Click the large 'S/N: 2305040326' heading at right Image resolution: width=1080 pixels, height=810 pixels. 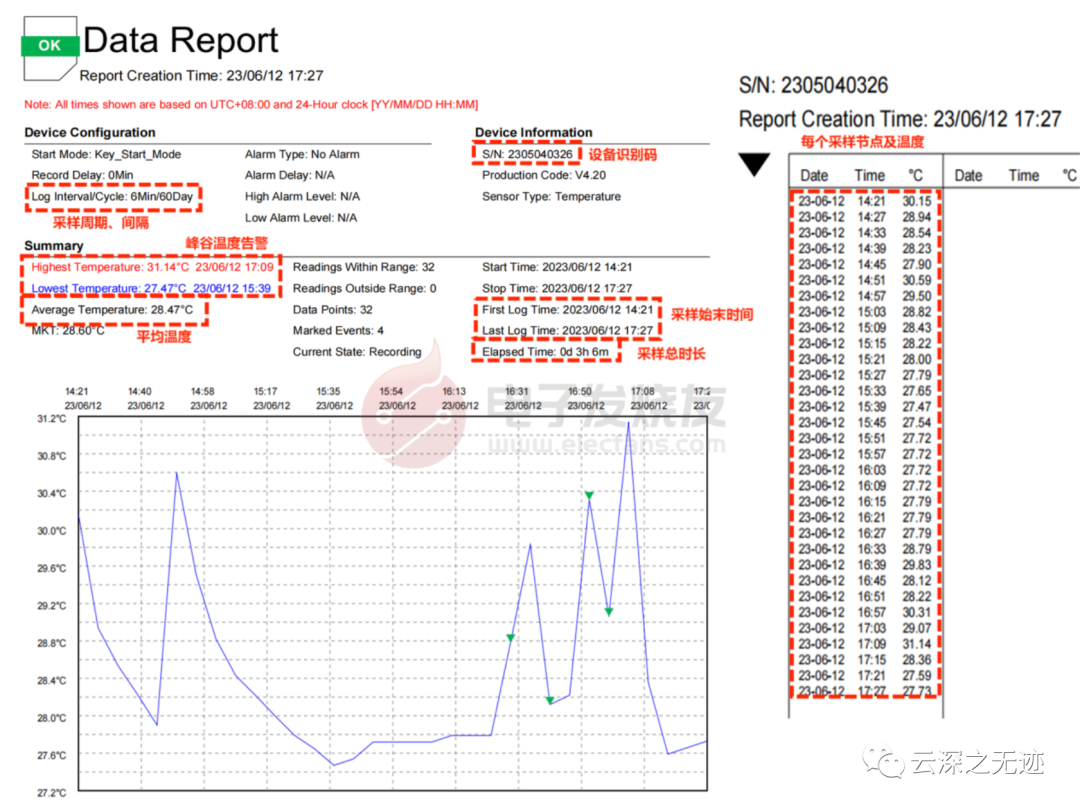coord(813,85)
